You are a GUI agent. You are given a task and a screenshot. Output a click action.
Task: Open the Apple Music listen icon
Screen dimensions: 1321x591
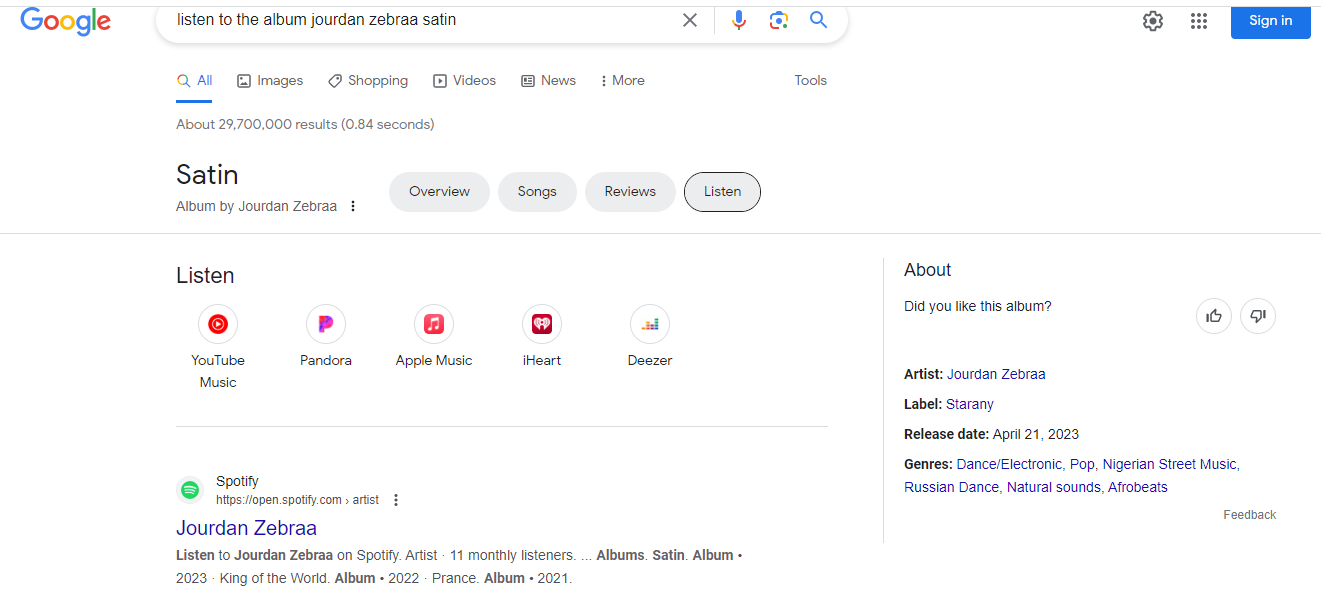(x=434, y=324)
